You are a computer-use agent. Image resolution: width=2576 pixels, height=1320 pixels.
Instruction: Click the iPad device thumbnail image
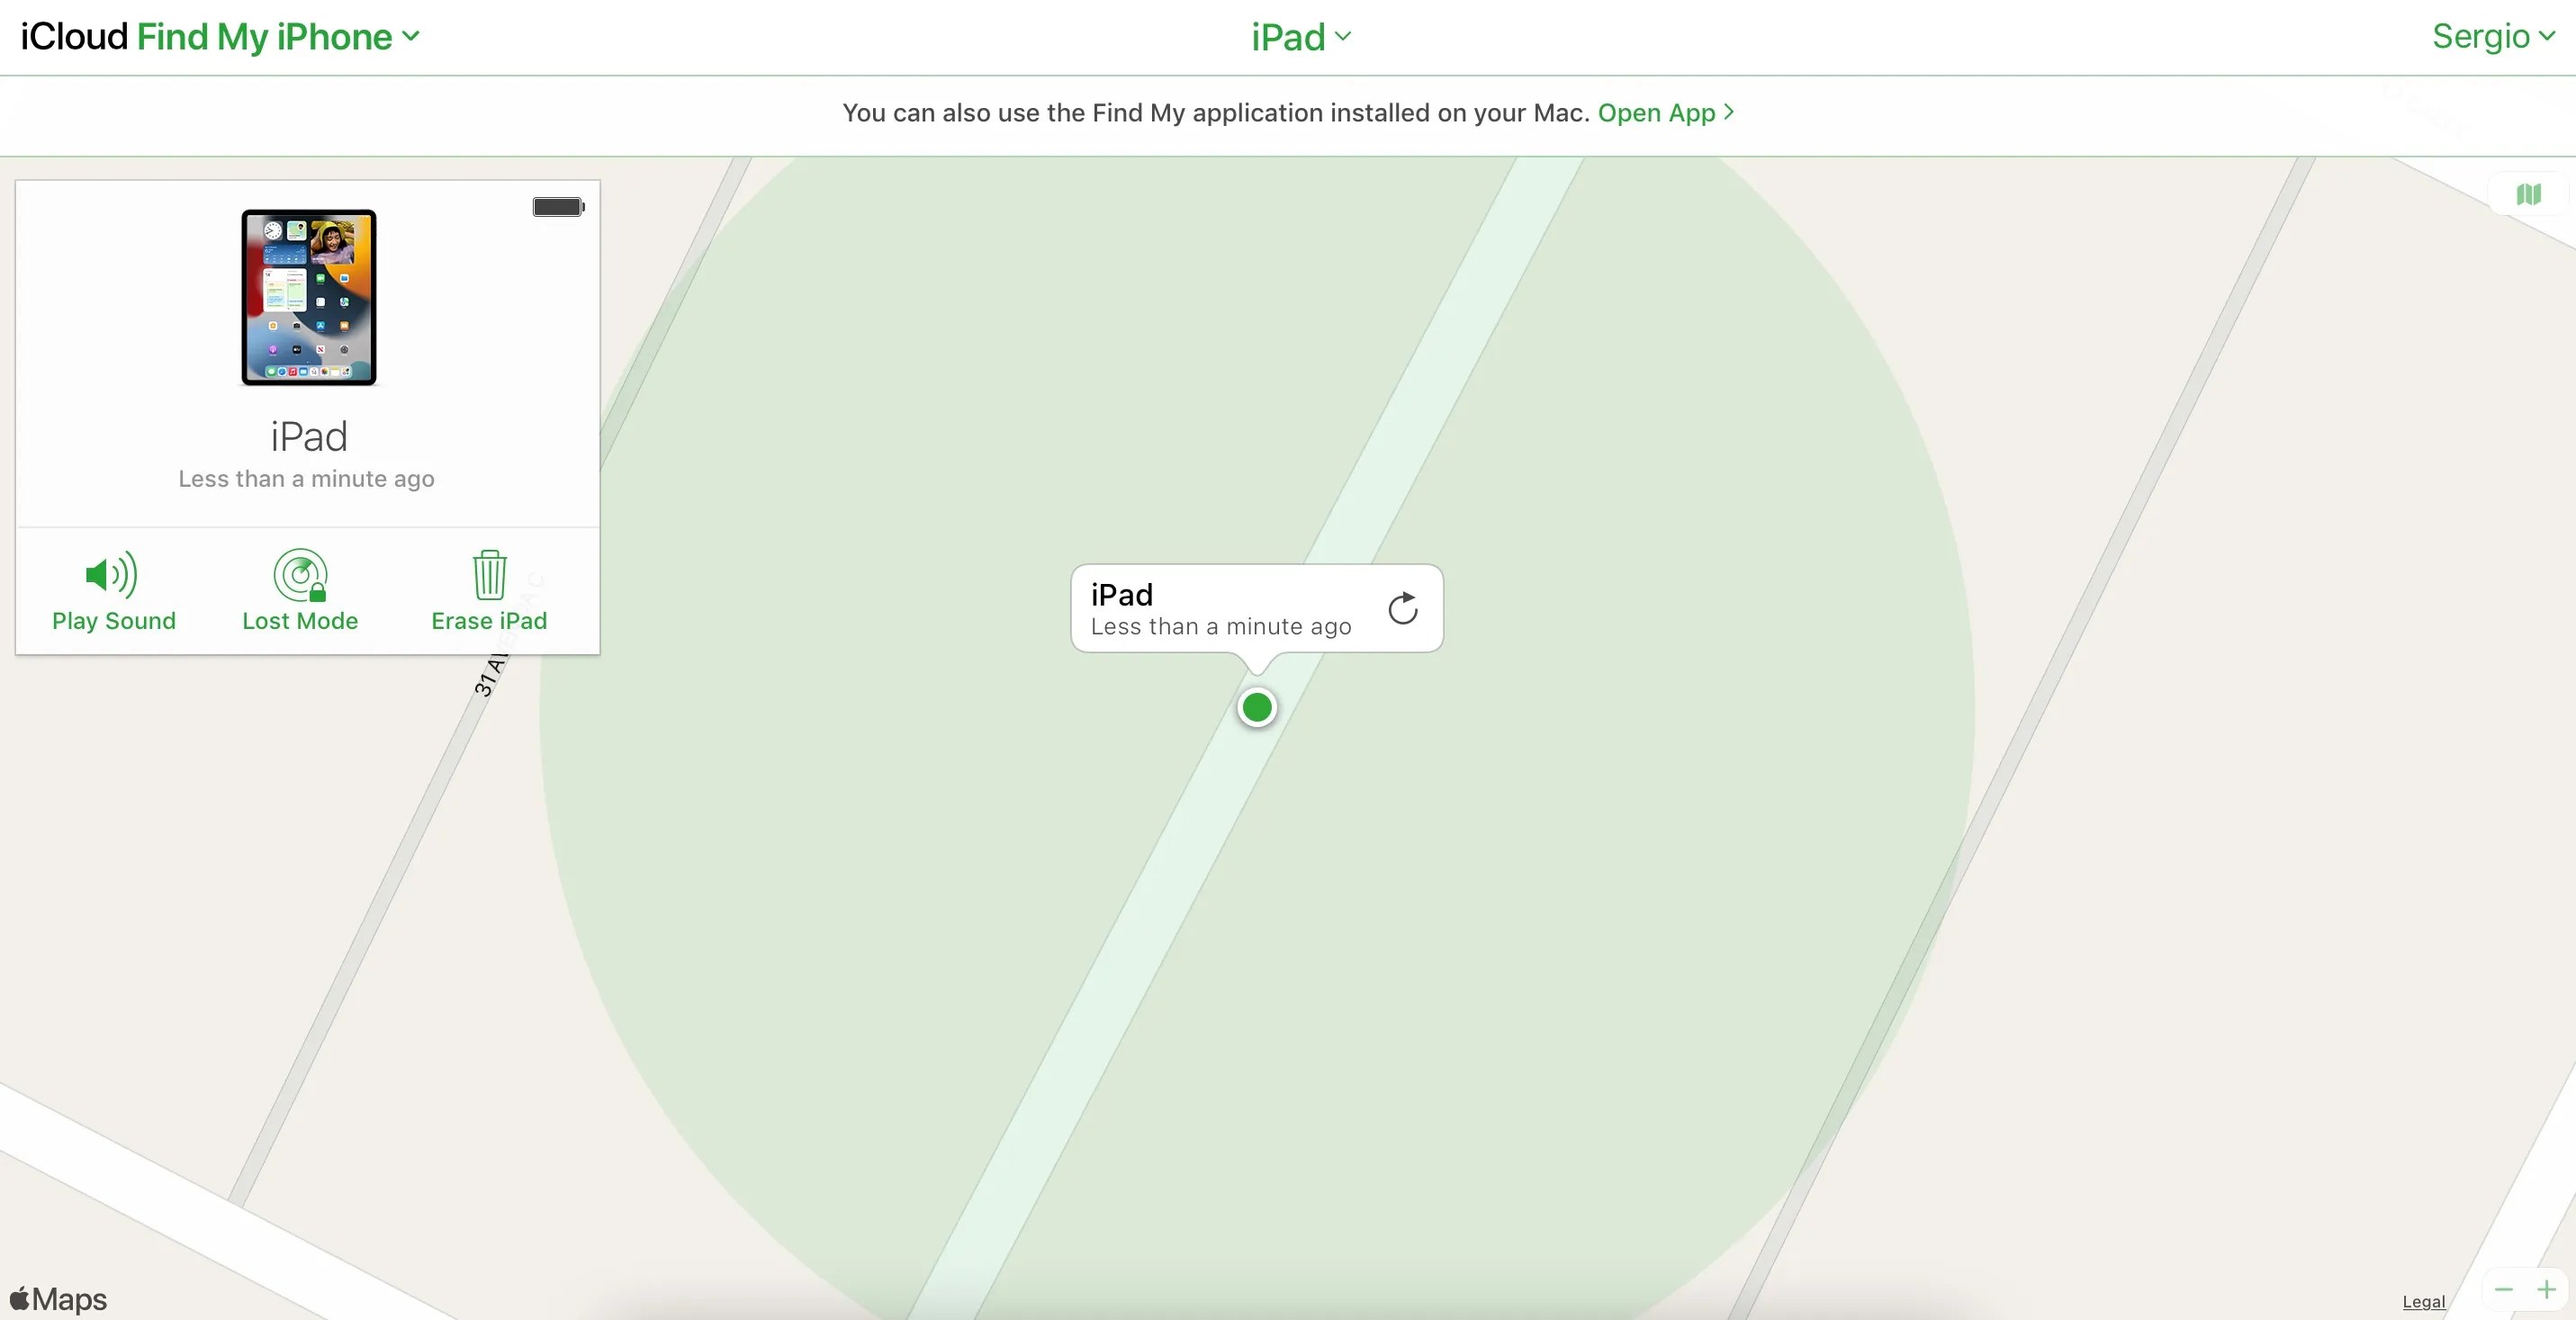310,296
